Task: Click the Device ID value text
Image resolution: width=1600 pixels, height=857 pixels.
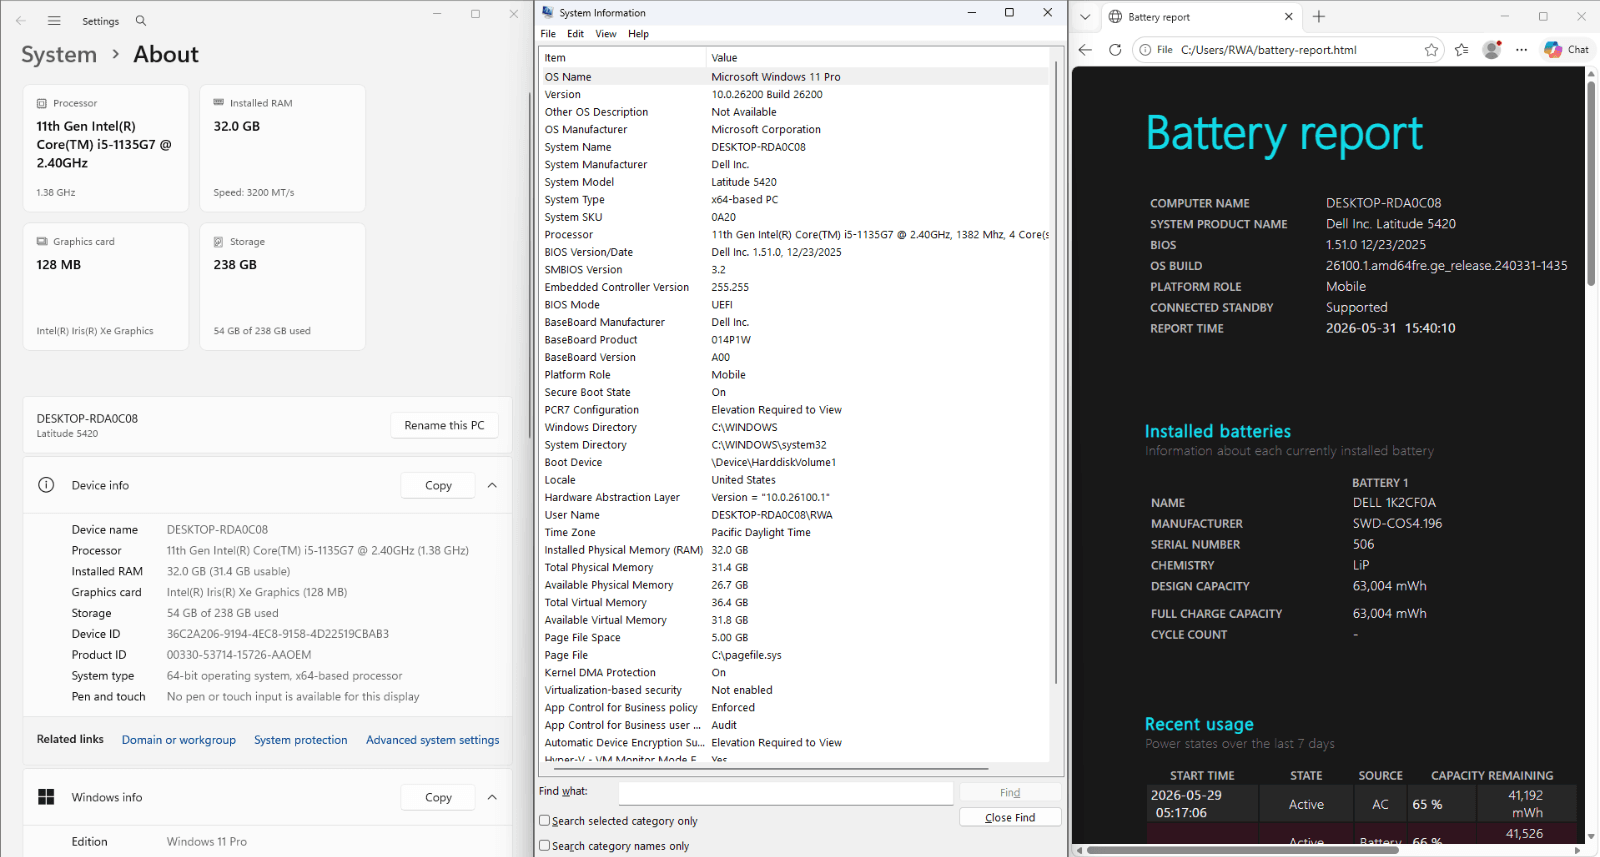Action: click(278, 634)
